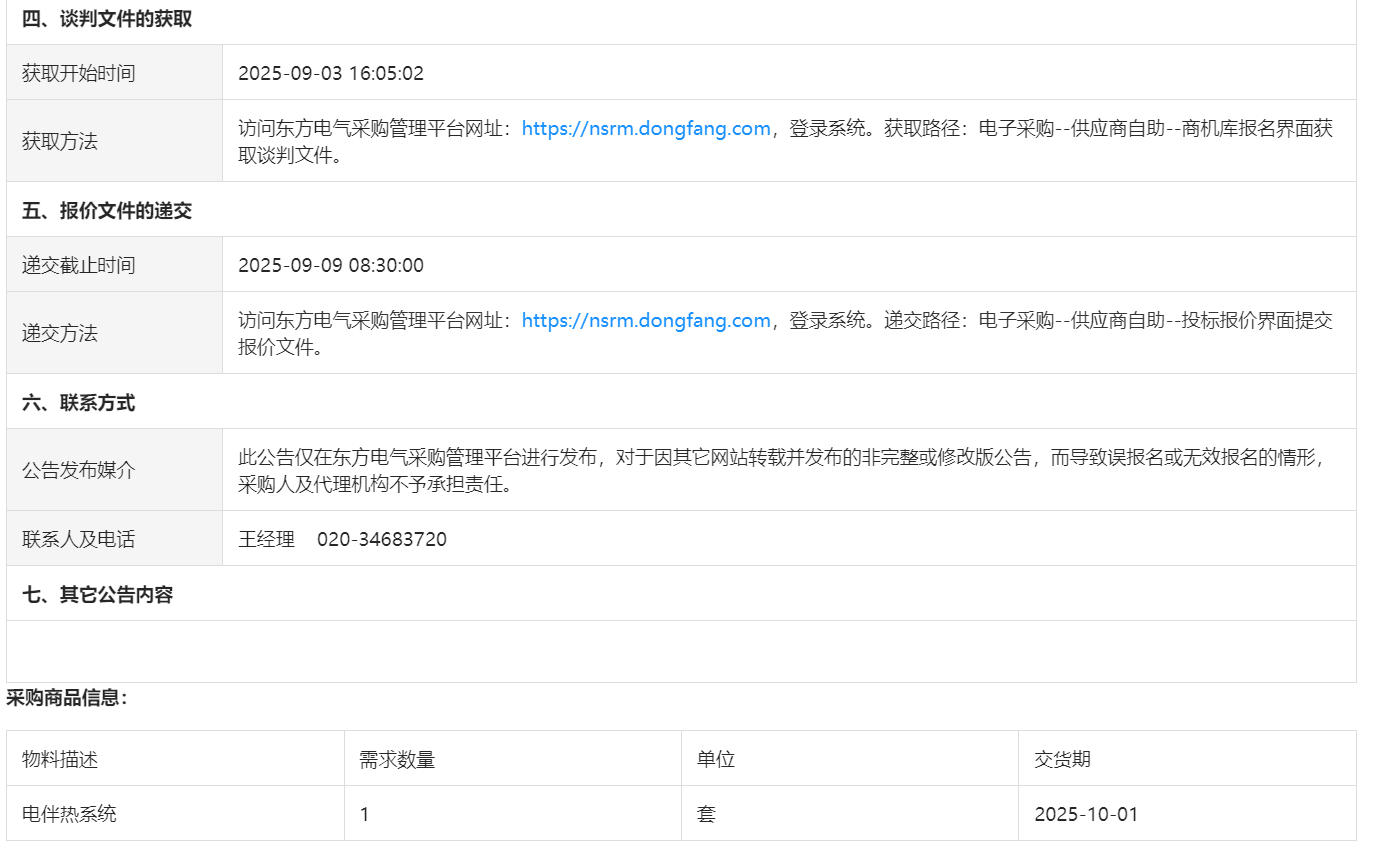Open the nsrm.dongfang.com link in 递交方法 row
This screenshot has width=1393, height=849.
[x=646, y=321]
